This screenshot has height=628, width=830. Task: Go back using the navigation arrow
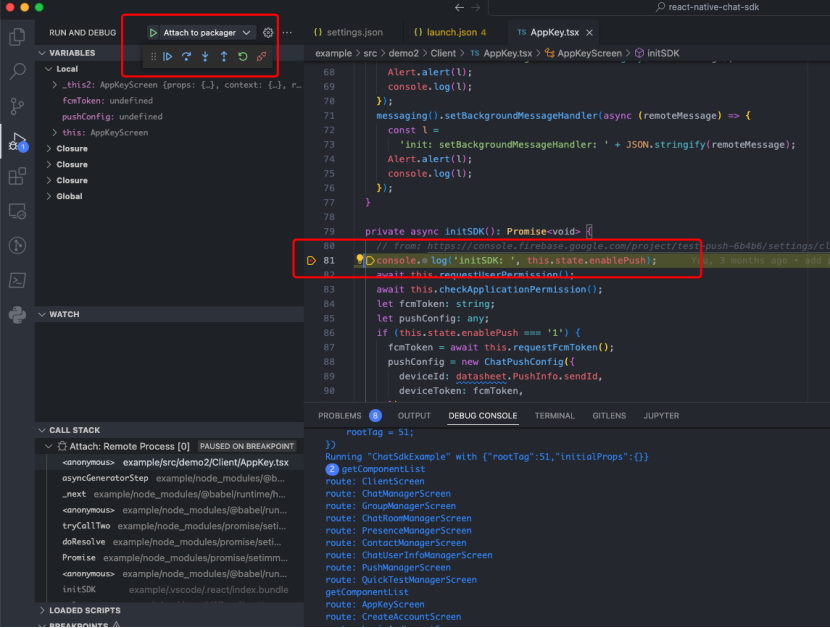[459, 7]
